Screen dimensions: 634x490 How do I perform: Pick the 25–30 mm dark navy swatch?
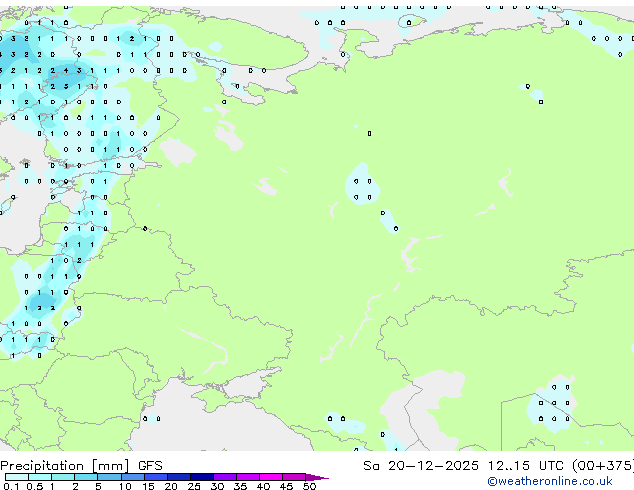202,477
